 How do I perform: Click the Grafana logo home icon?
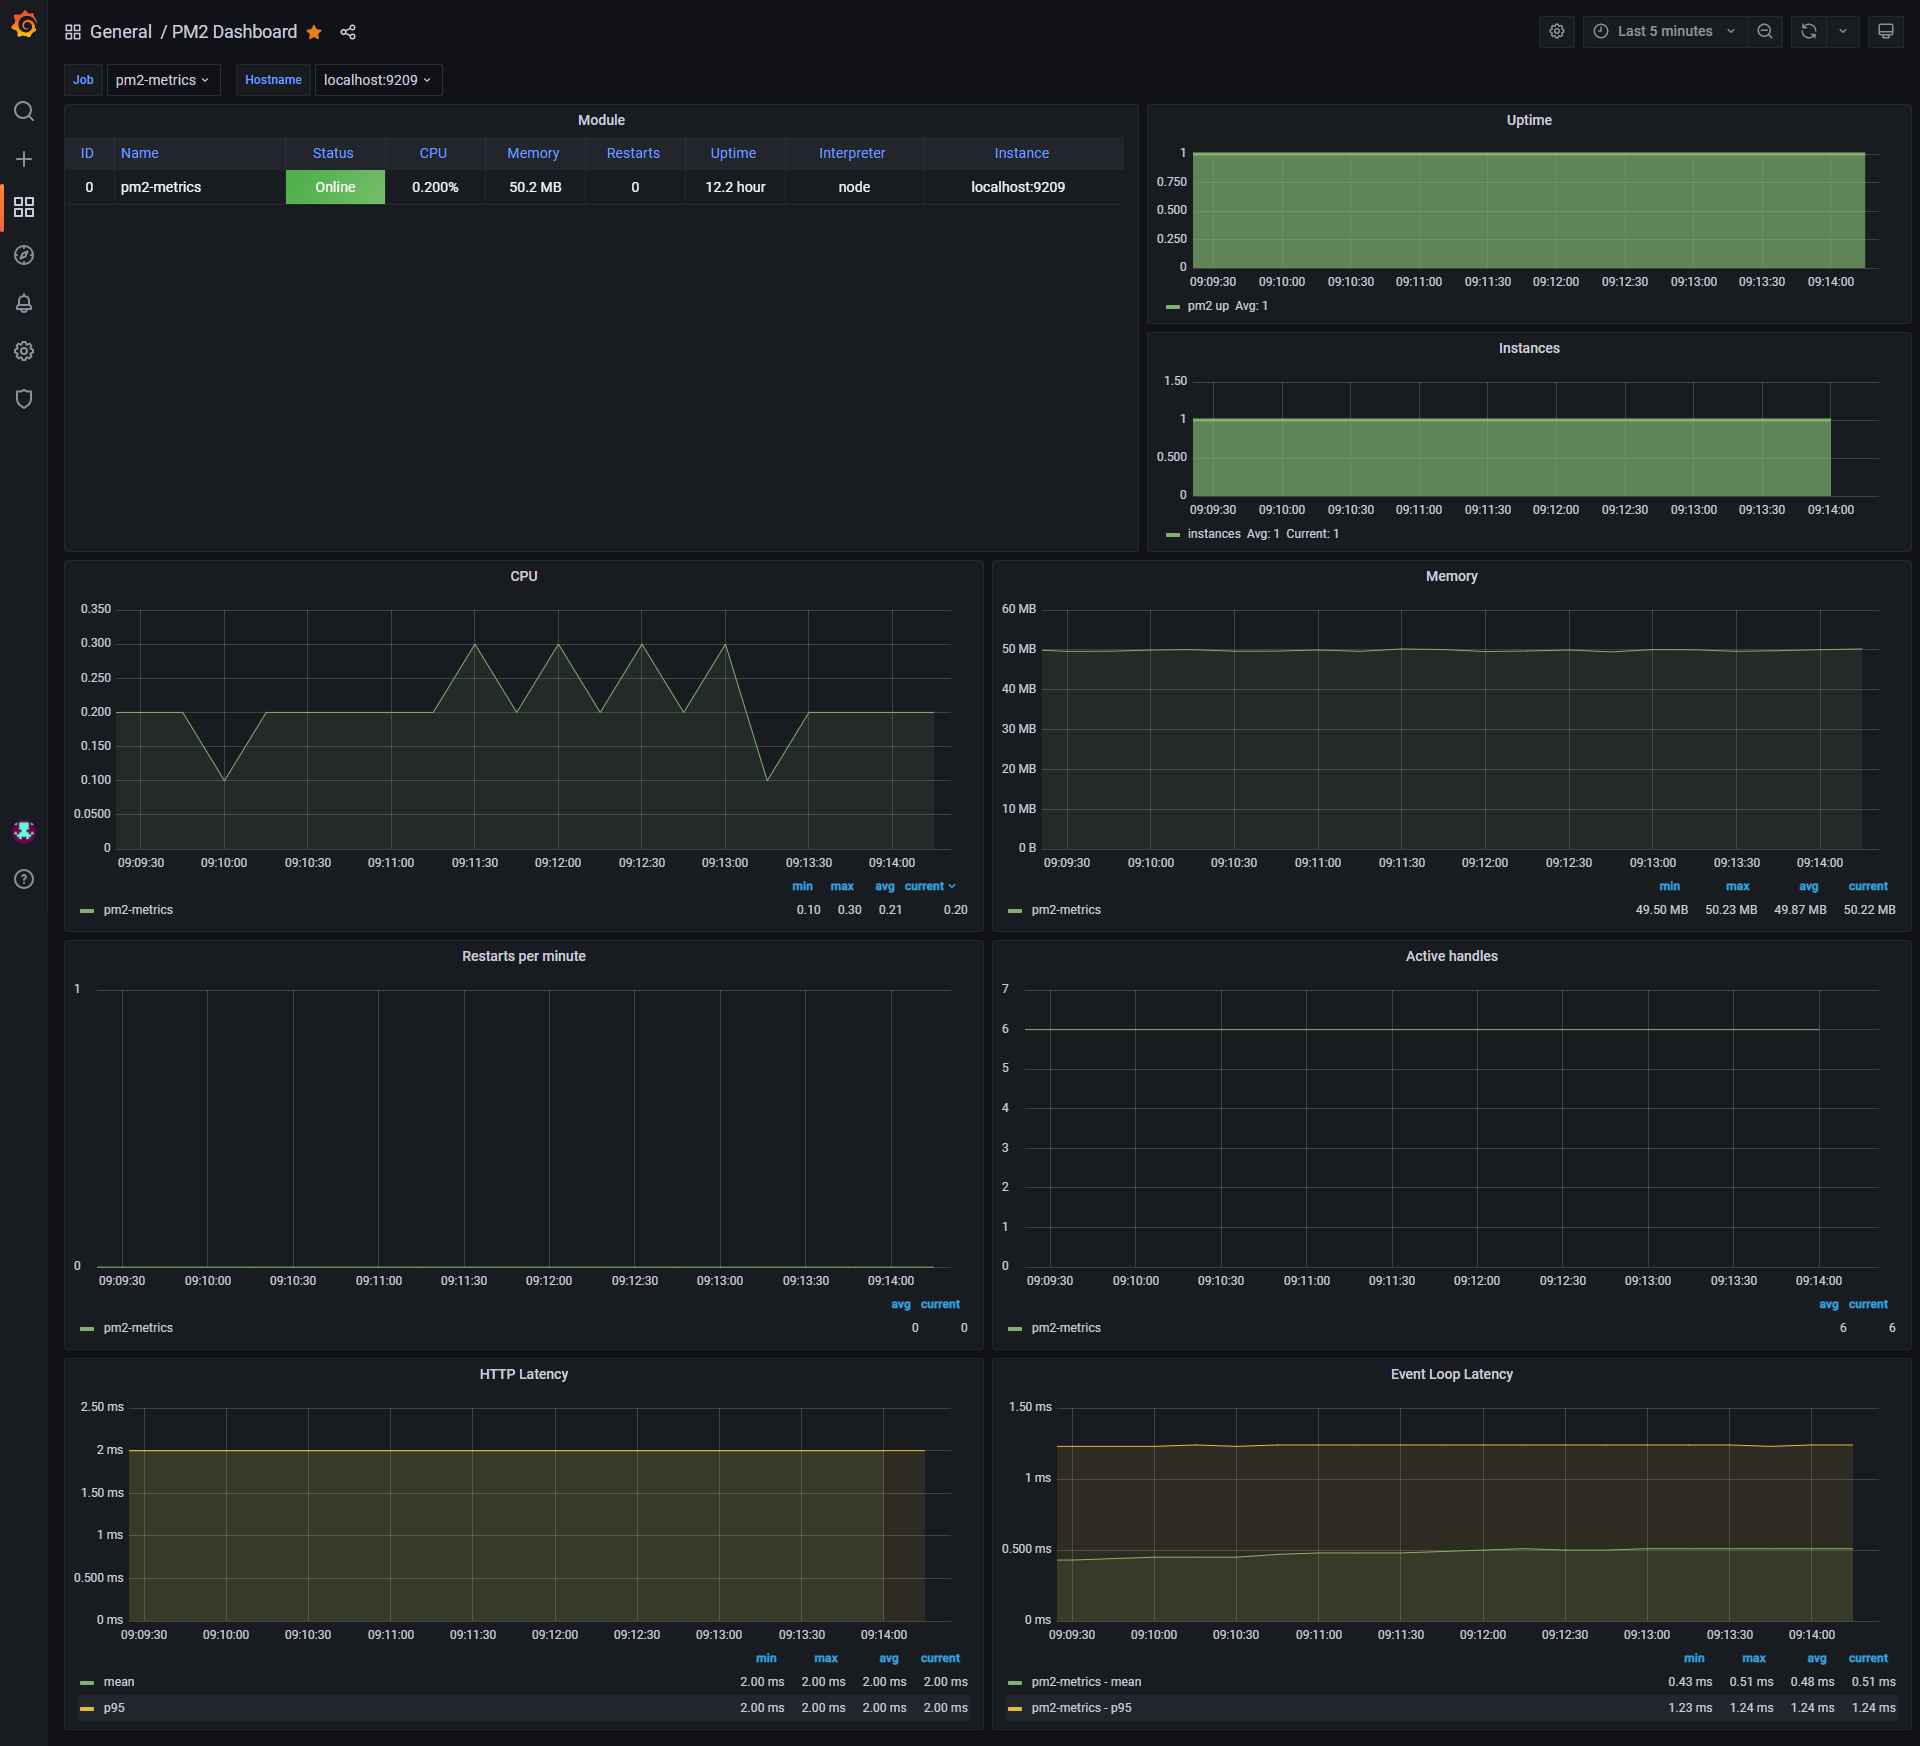point(24,25)
